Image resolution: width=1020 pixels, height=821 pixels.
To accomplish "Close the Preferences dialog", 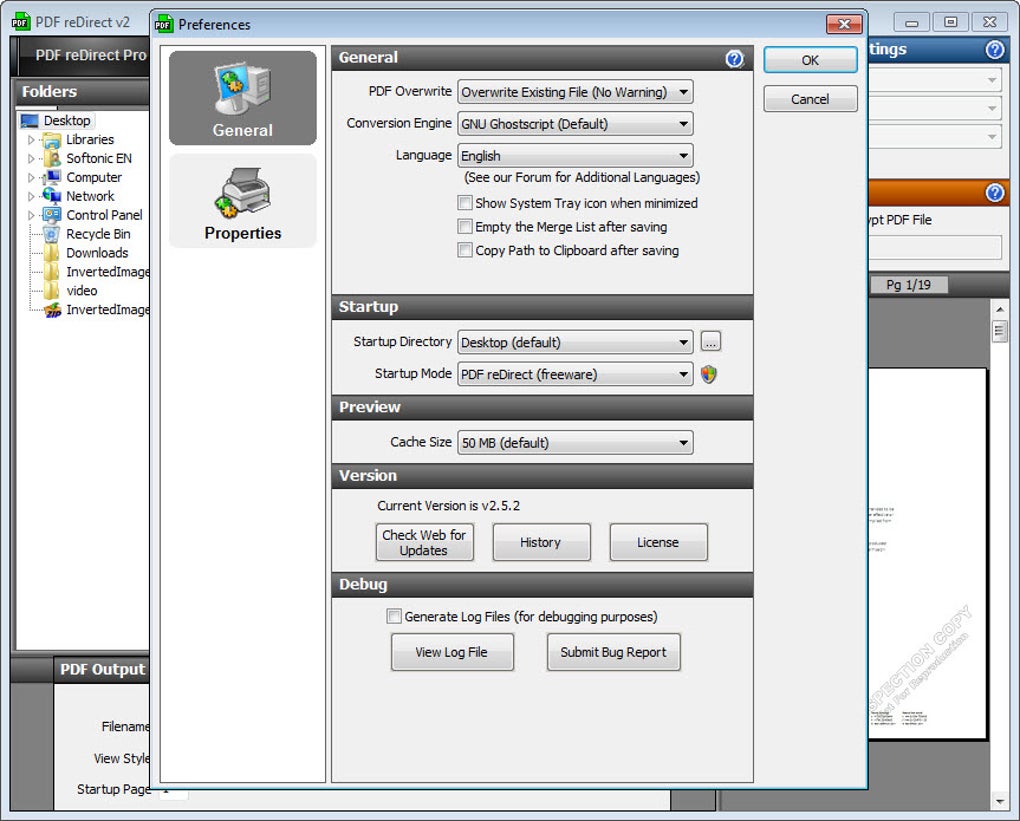I will (x=844, y=24).
